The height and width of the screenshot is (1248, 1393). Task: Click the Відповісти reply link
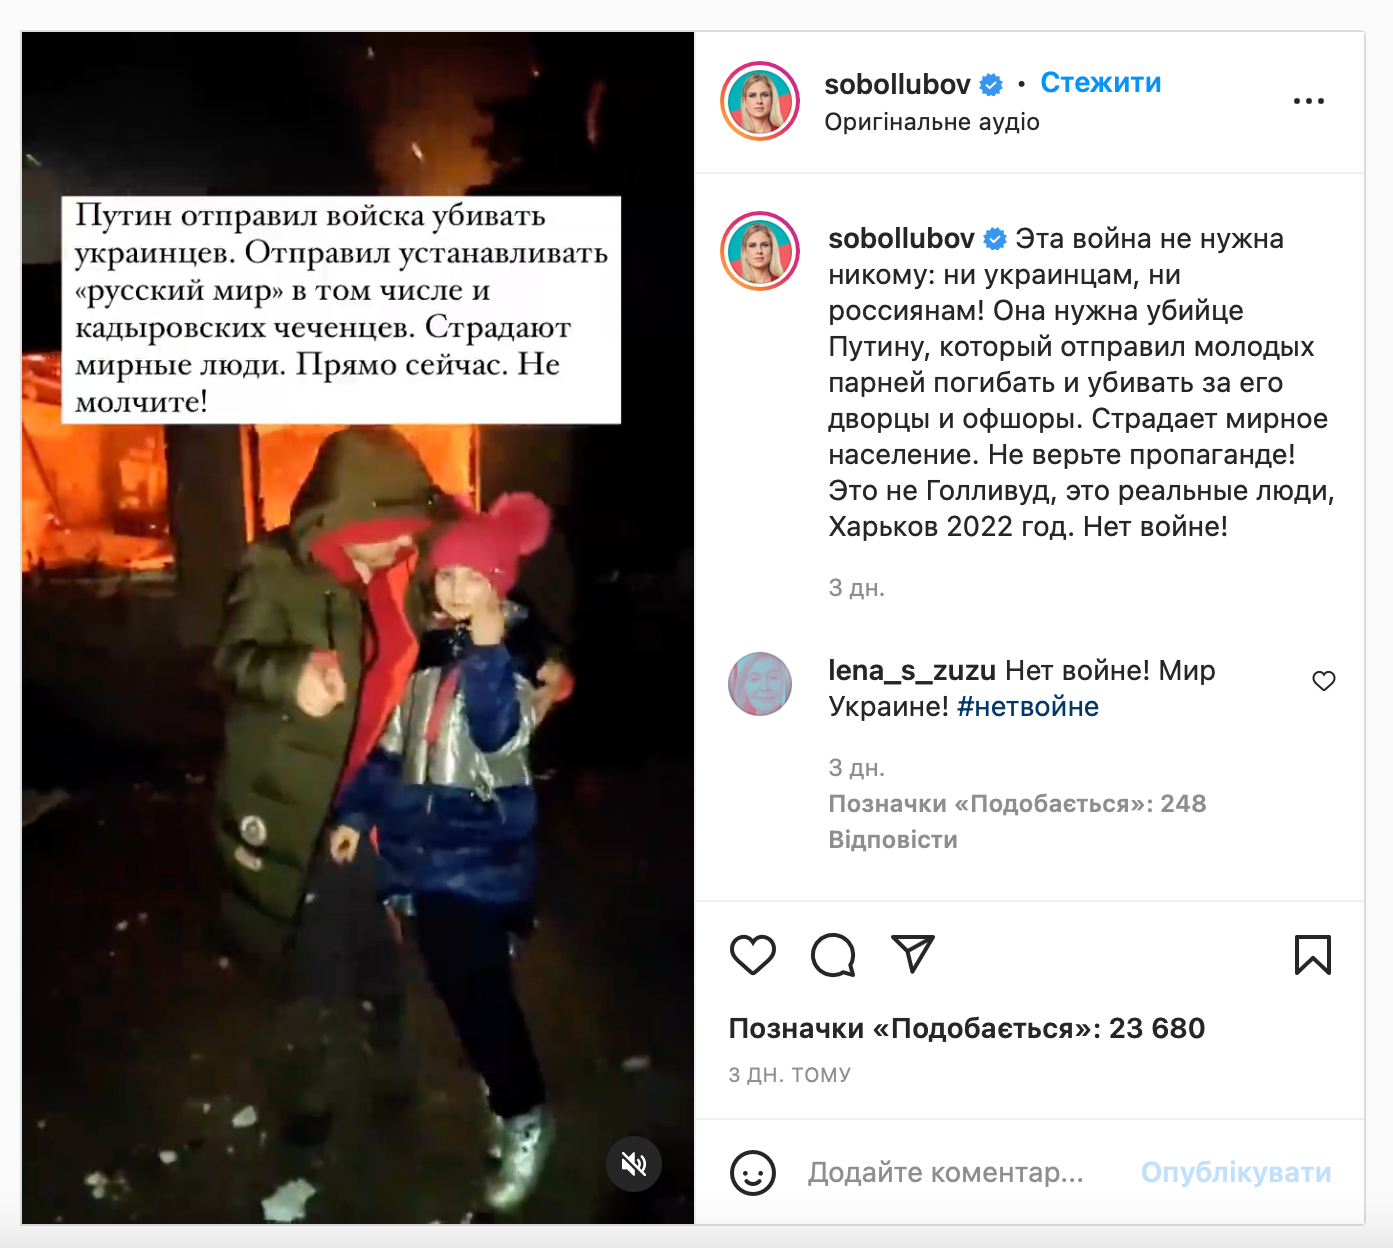[x=893, y=840]
